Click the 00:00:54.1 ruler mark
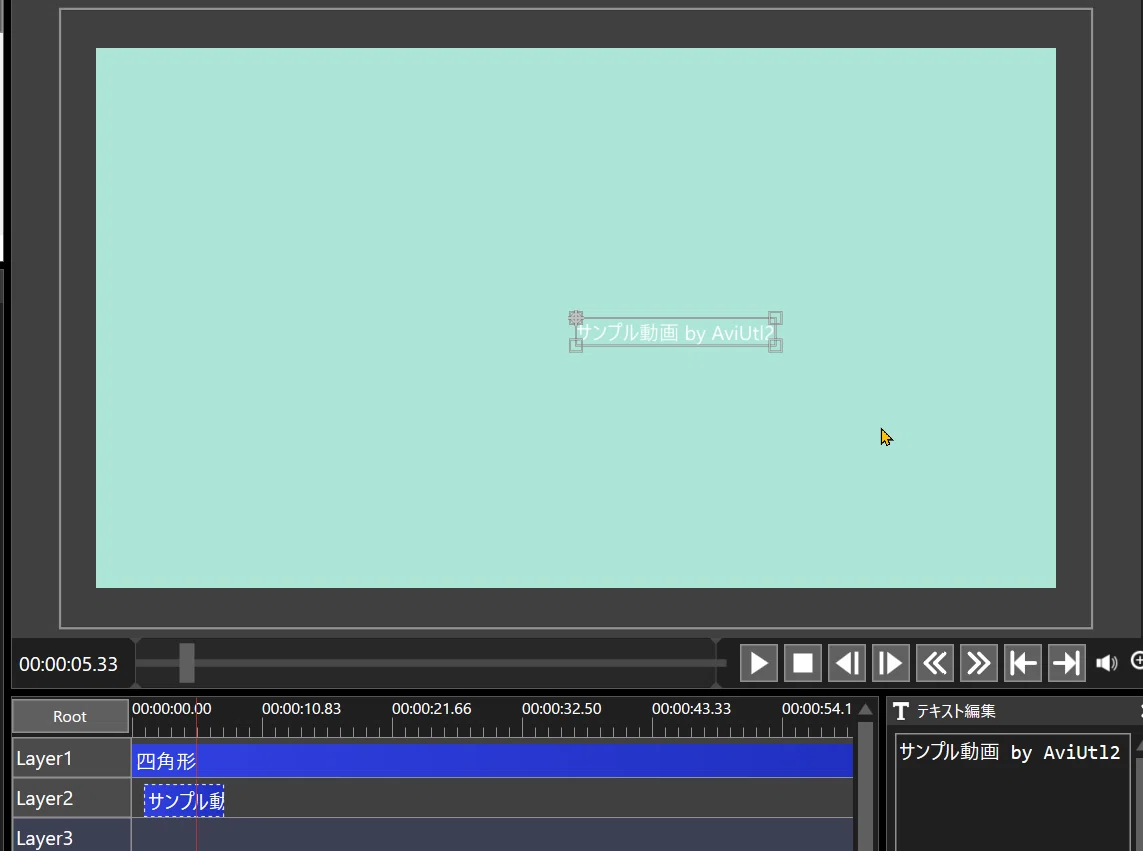The image size is (1143, 851). [x=816, y=708]
